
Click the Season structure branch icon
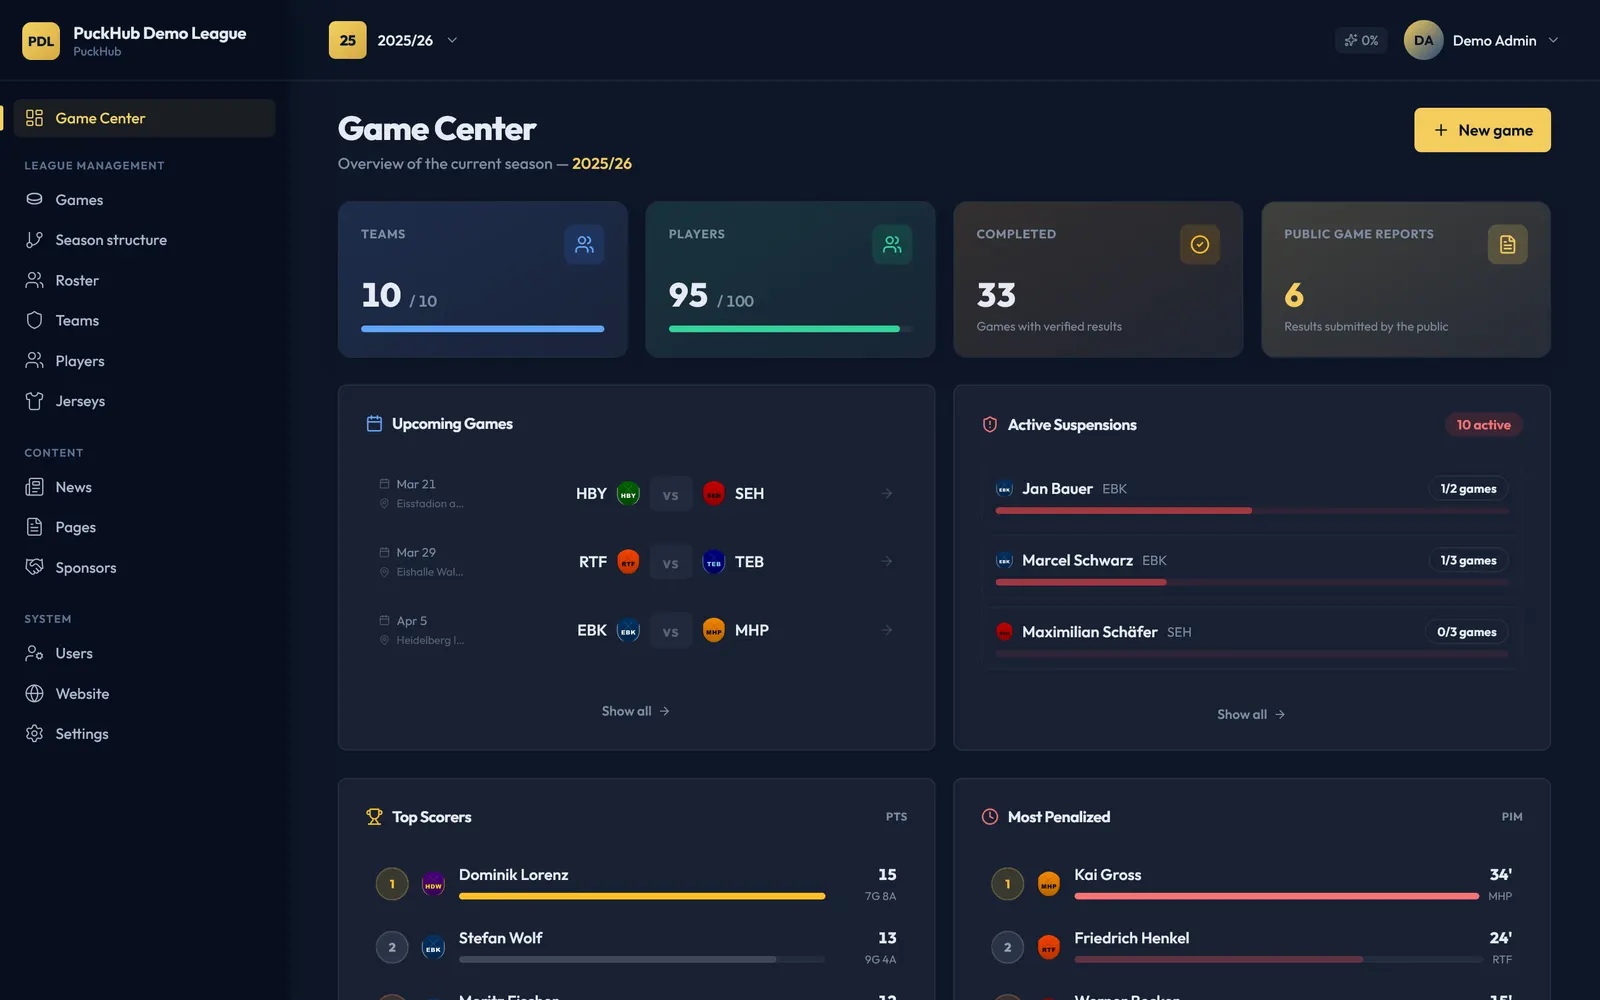click(x=34, y=240)
